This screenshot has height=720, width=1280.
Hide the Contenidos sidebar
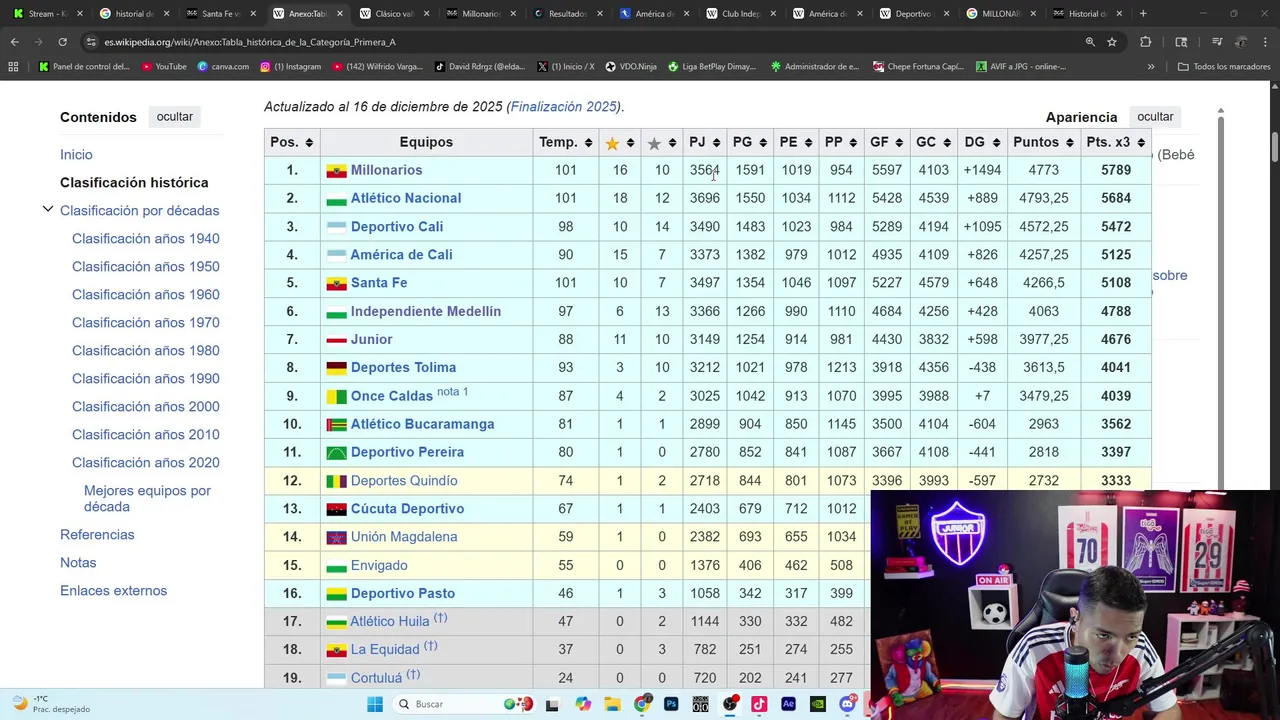(174, 117)
